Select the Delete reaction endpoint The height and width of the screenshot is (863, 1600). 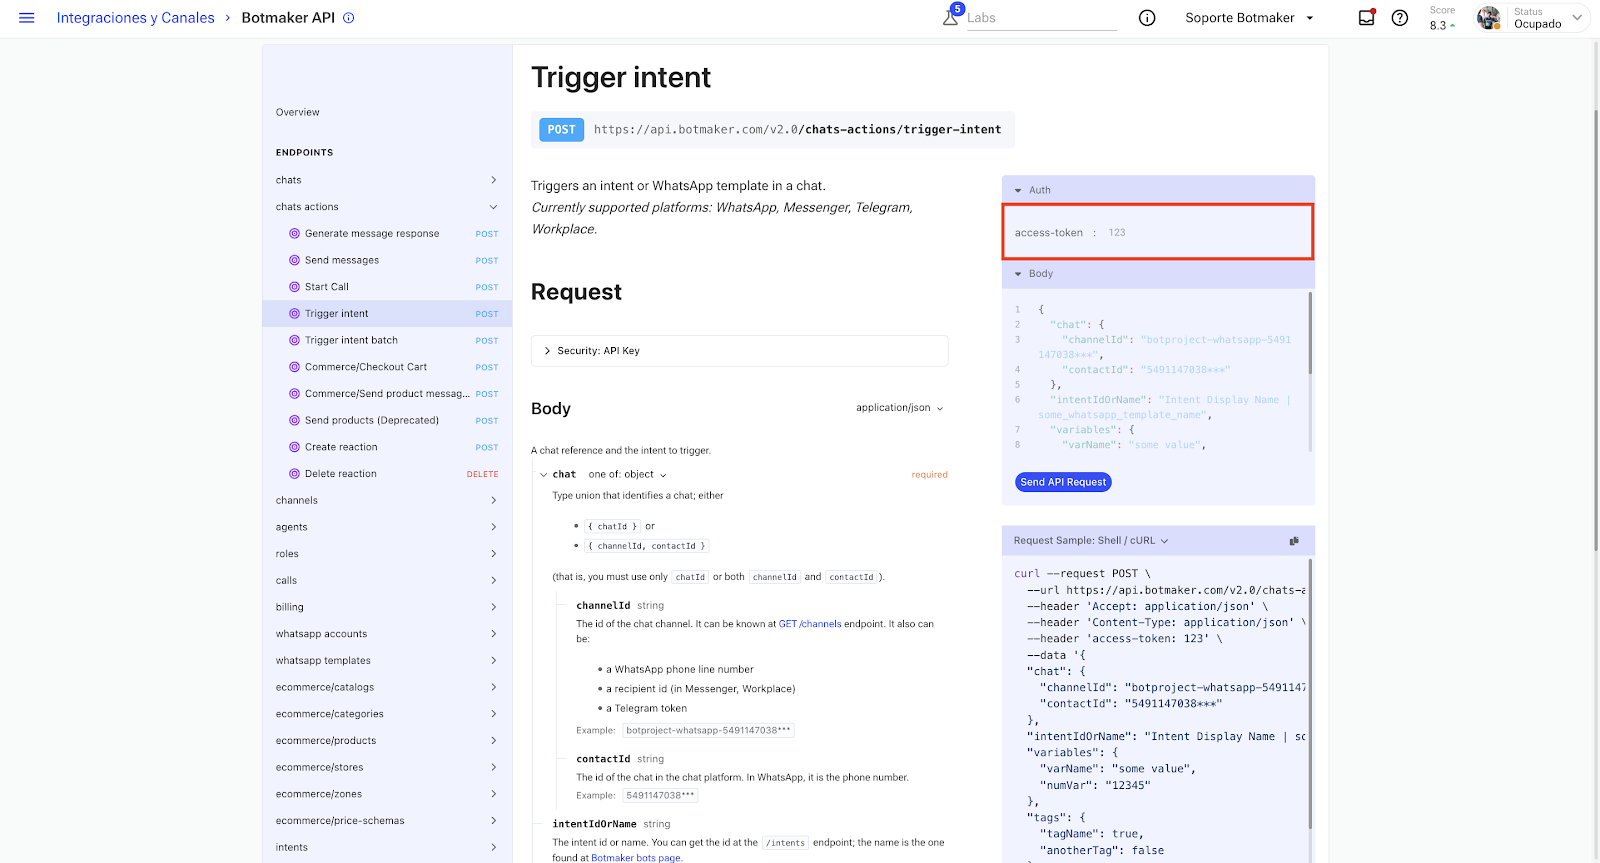[x=387, y=474]
